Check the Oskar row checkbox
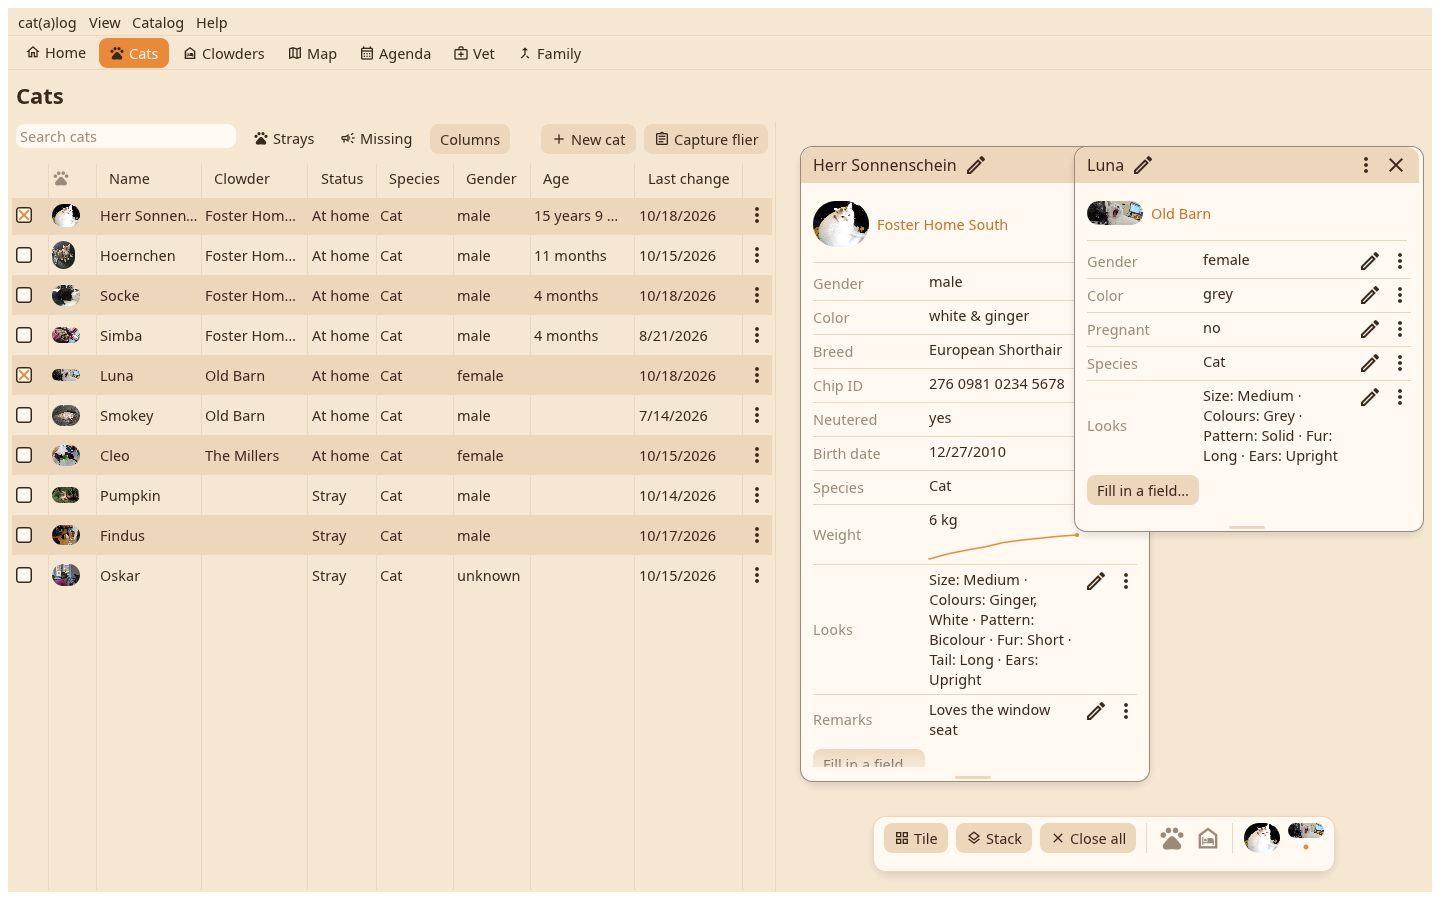 (x=24, y=575)
